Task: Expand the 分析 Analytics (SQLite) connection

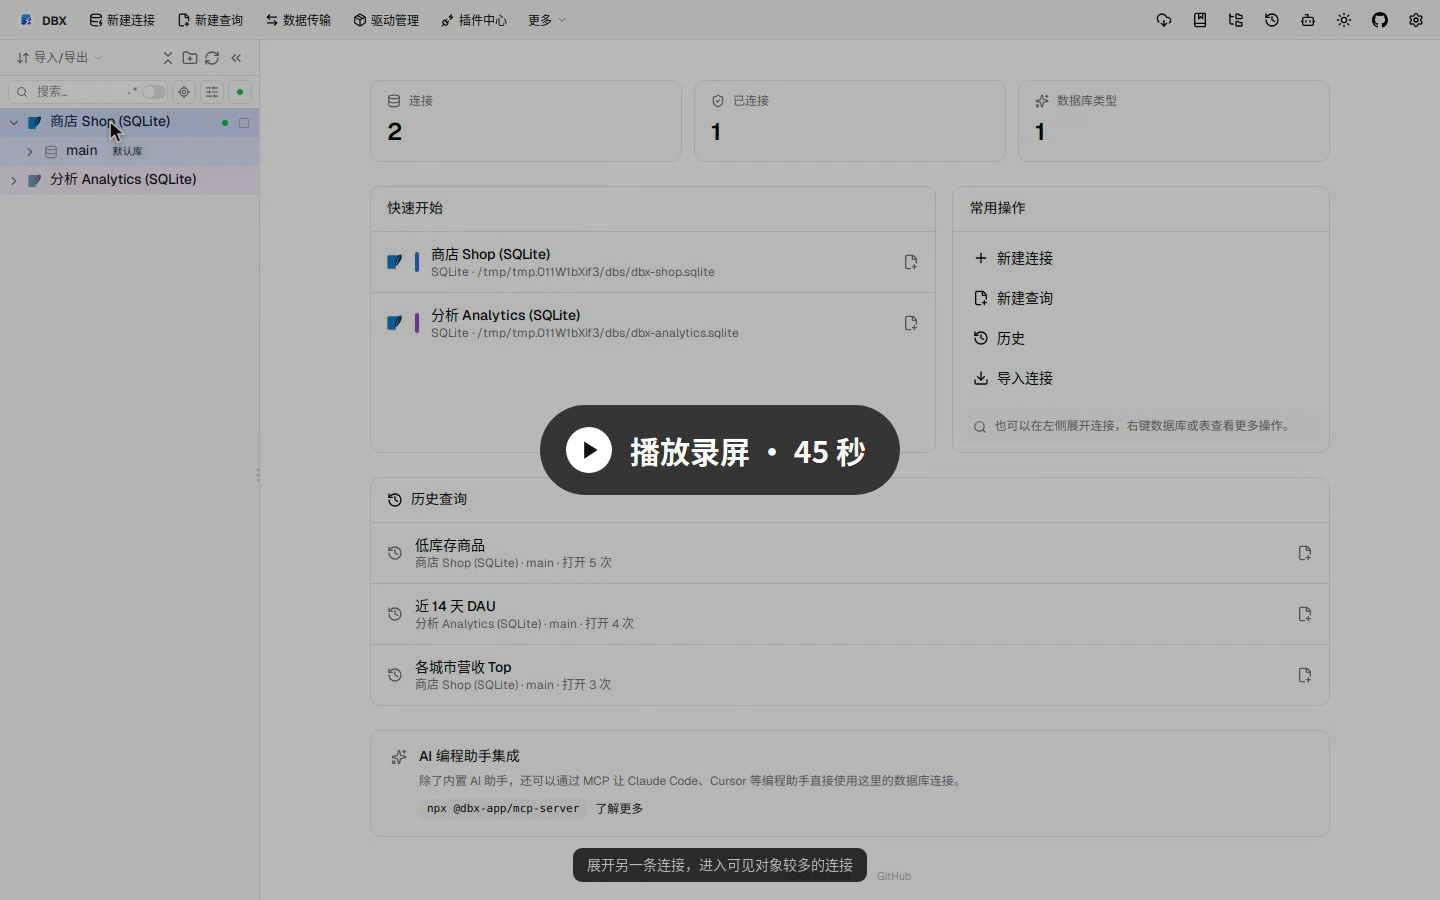Action: (14, 181)
